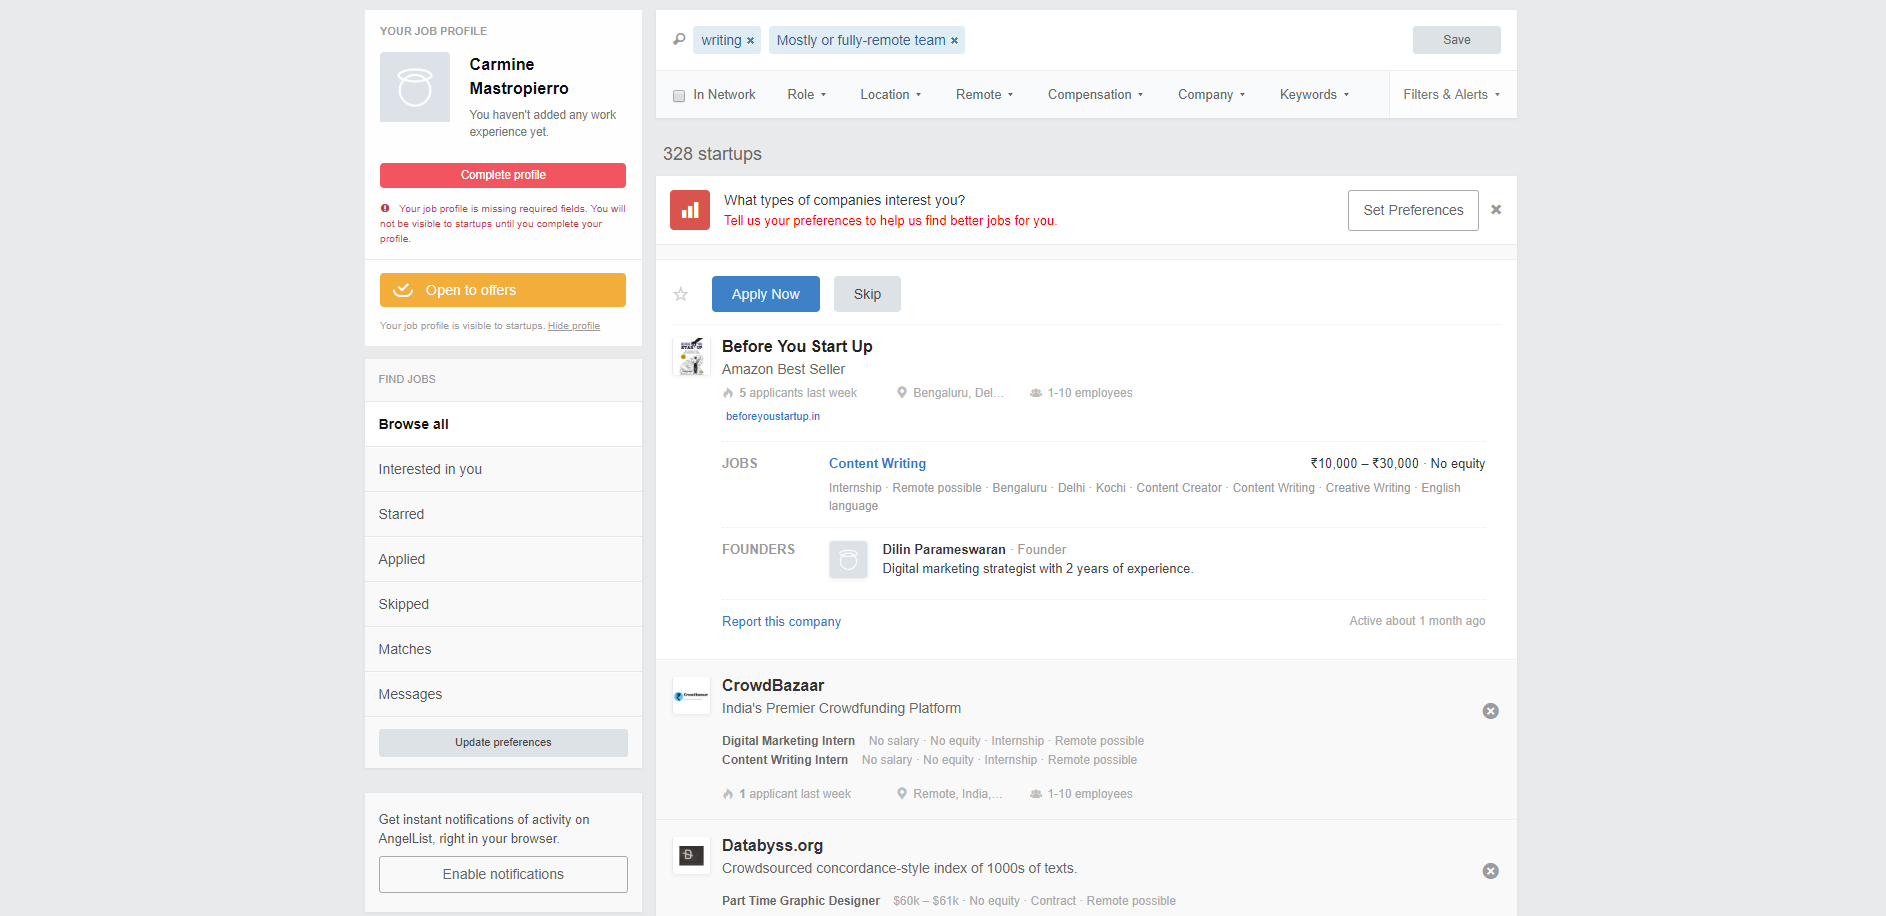Image resolution: width=1886 pixels, height=916 pixels.
Task: Click Dilin Parameswaran's founder avatar
Action: tap(848, 560)
